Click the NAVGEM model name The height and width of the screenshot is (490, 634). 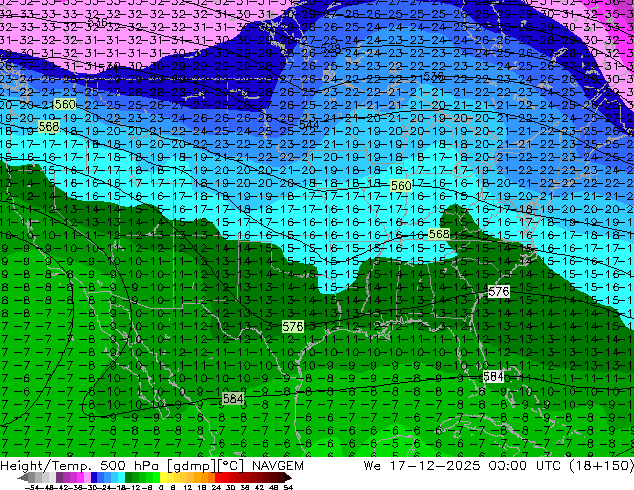(278, 466)
